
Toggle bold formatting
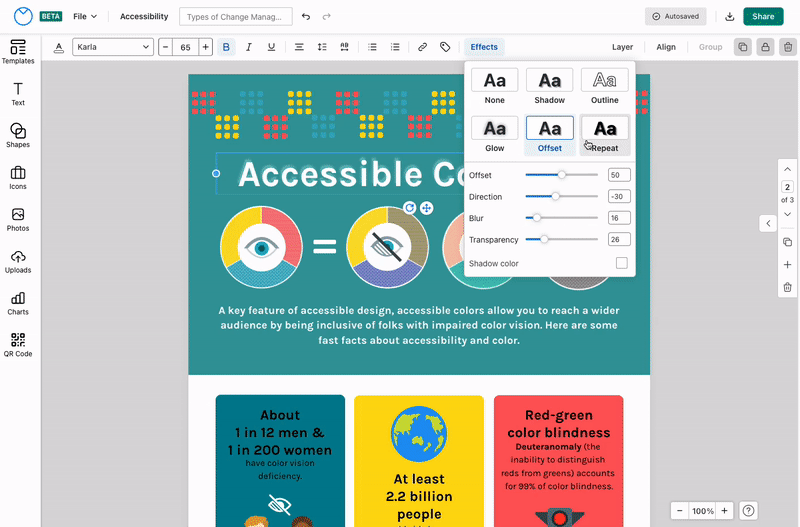[x=226, y=47]
